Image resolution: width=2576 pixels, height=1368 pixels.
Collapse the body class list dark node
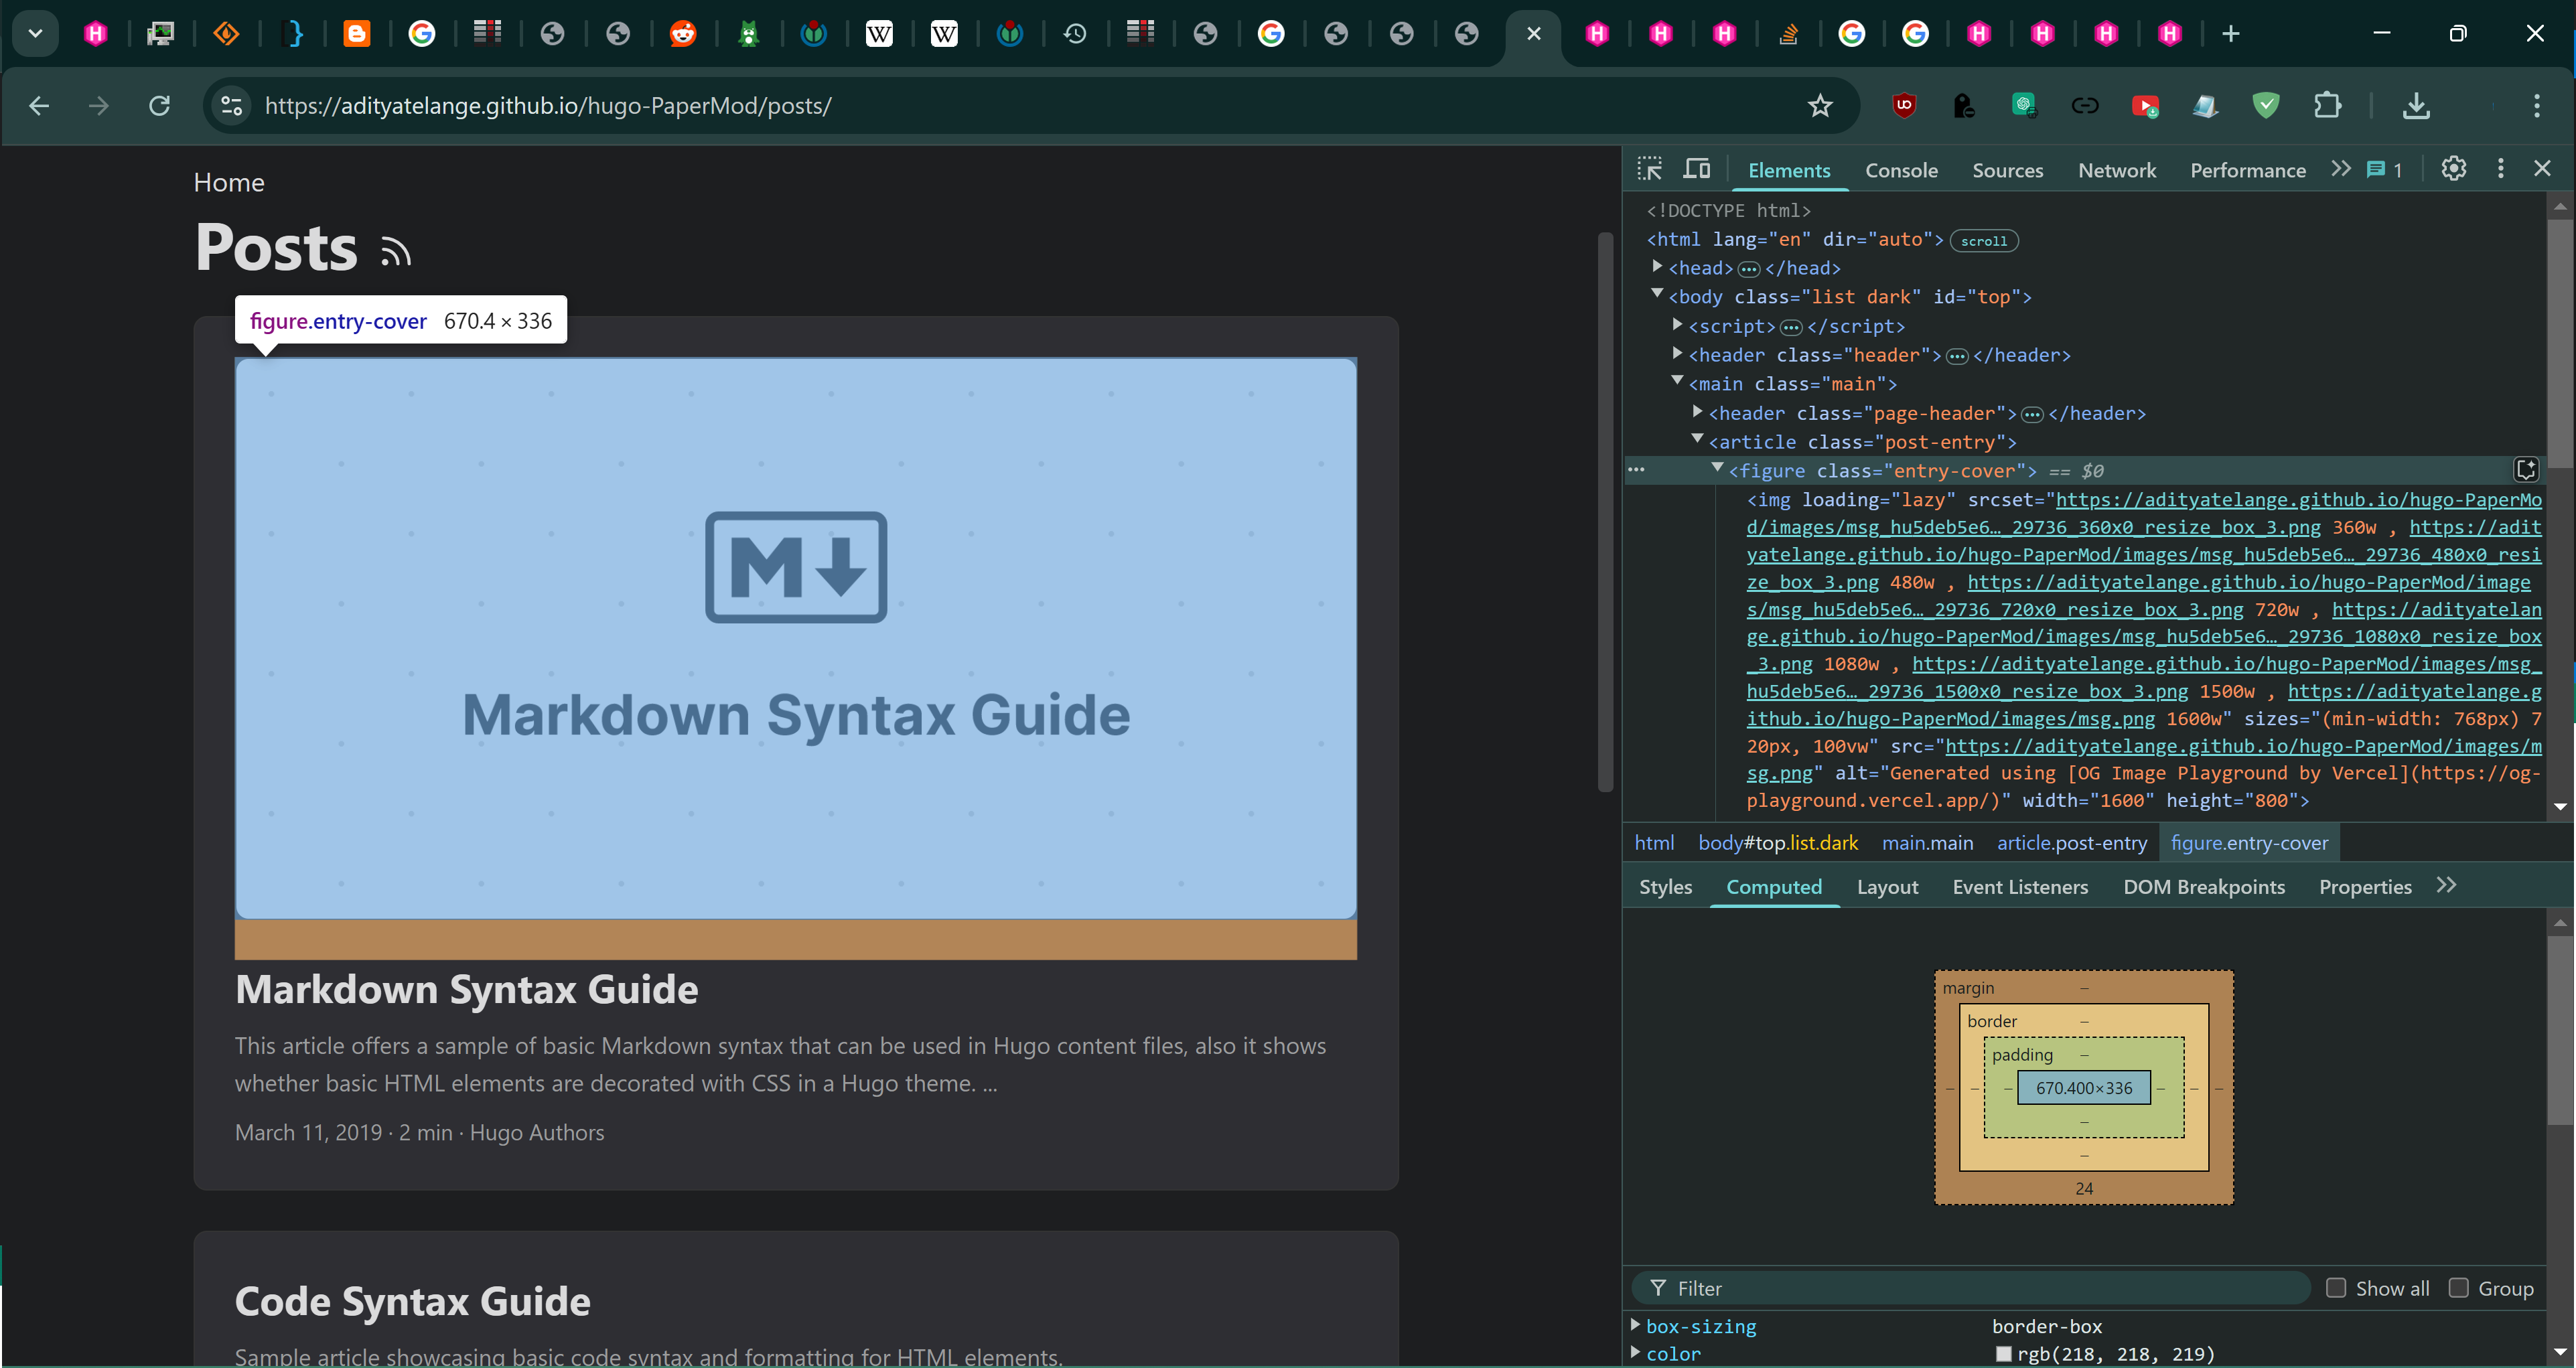coord(1657,294)
